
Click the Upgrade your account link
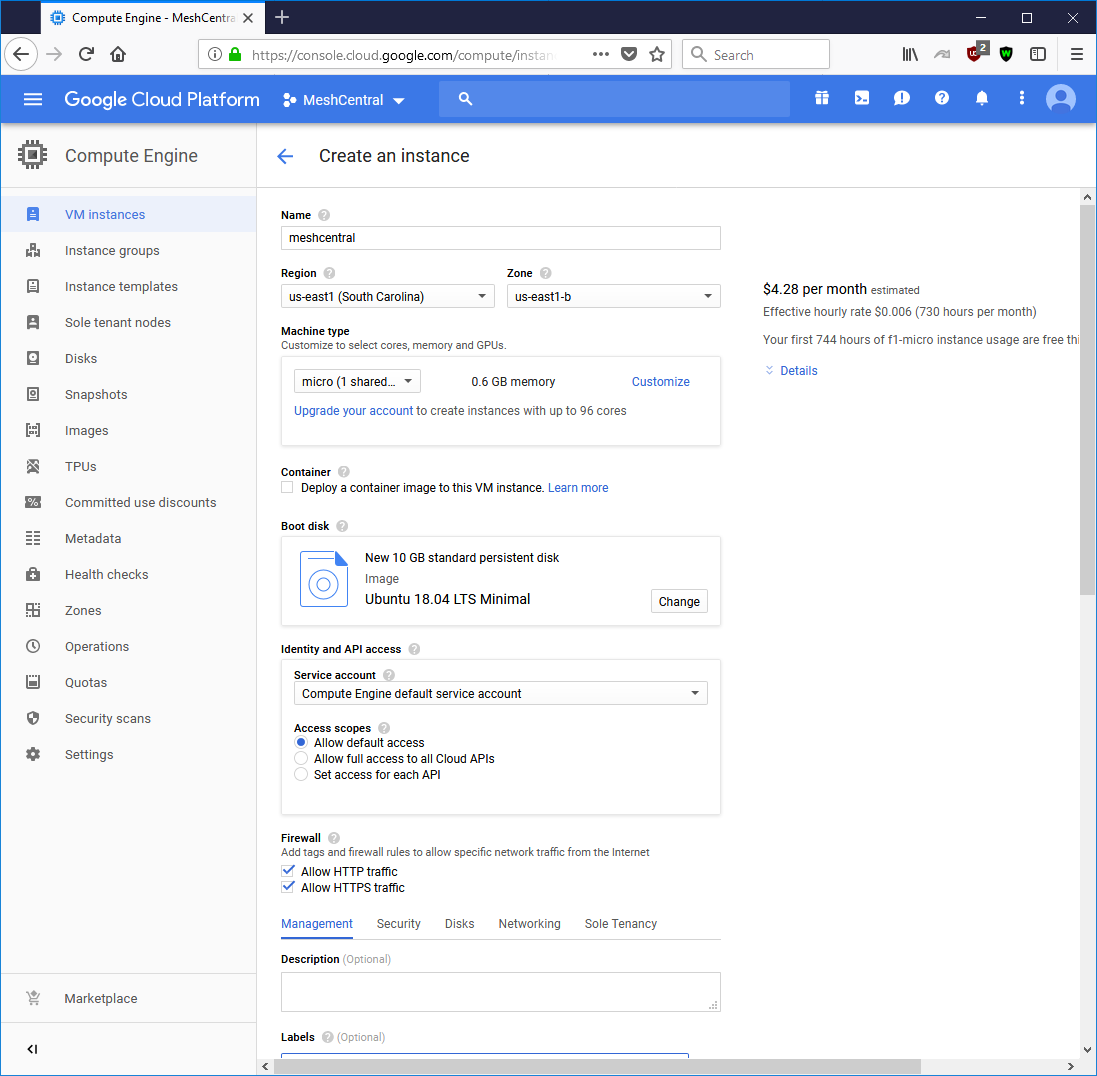tap(353, 411)
